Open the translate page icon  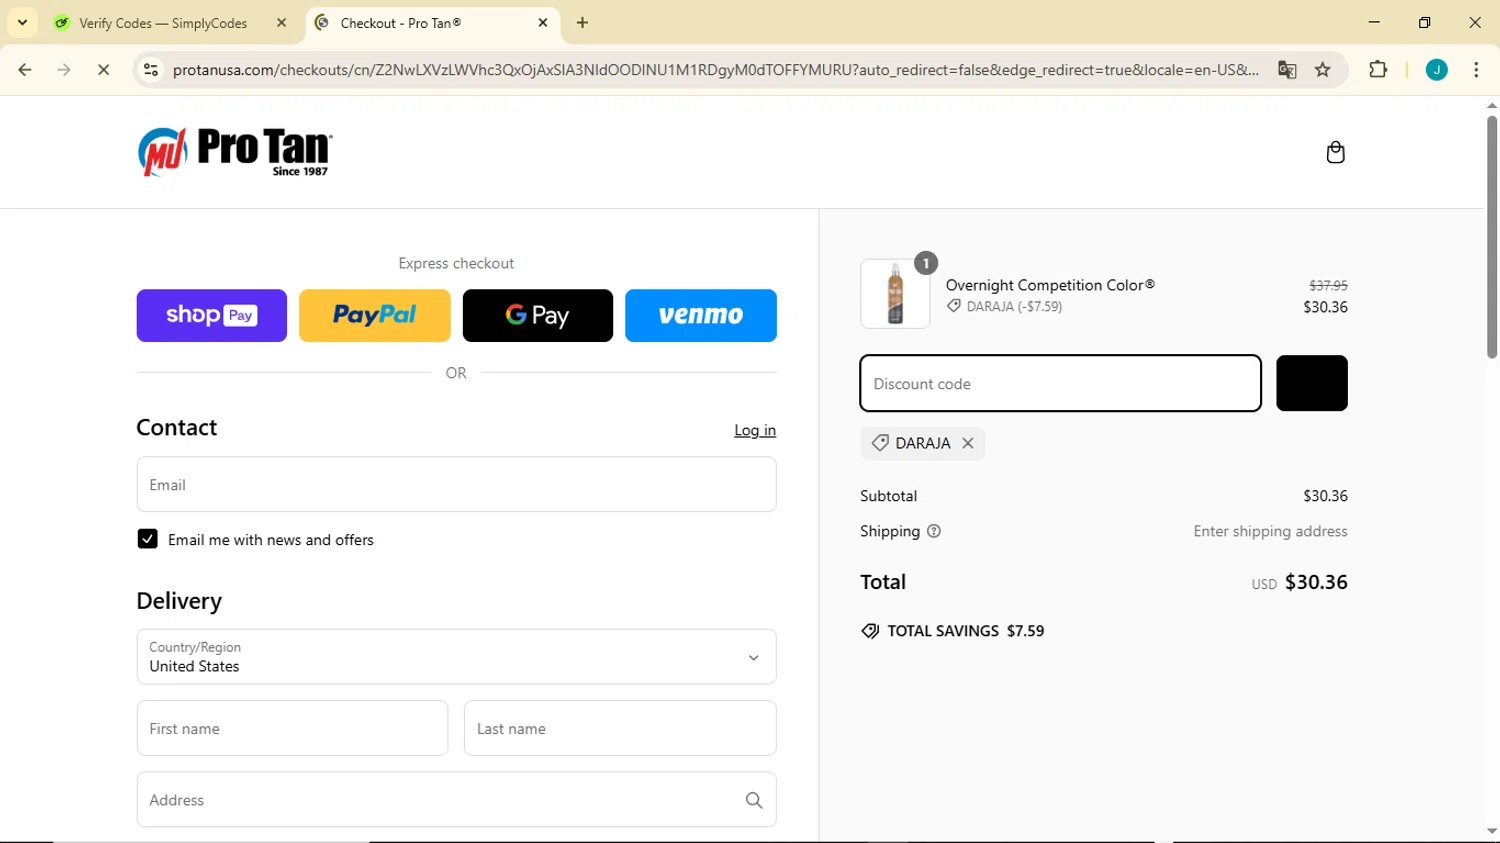(1287, 70)
